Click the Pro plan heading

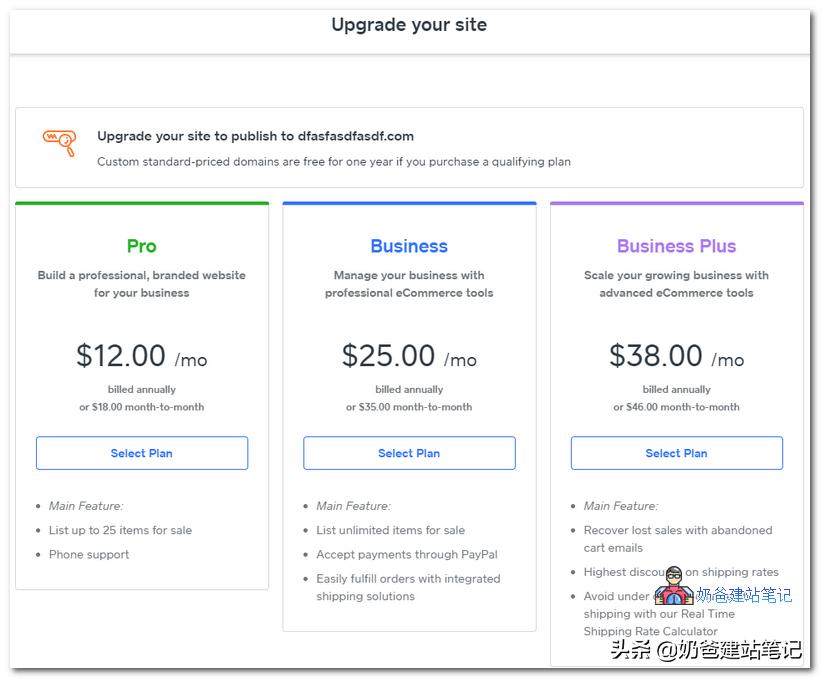(x=142, y=246)
